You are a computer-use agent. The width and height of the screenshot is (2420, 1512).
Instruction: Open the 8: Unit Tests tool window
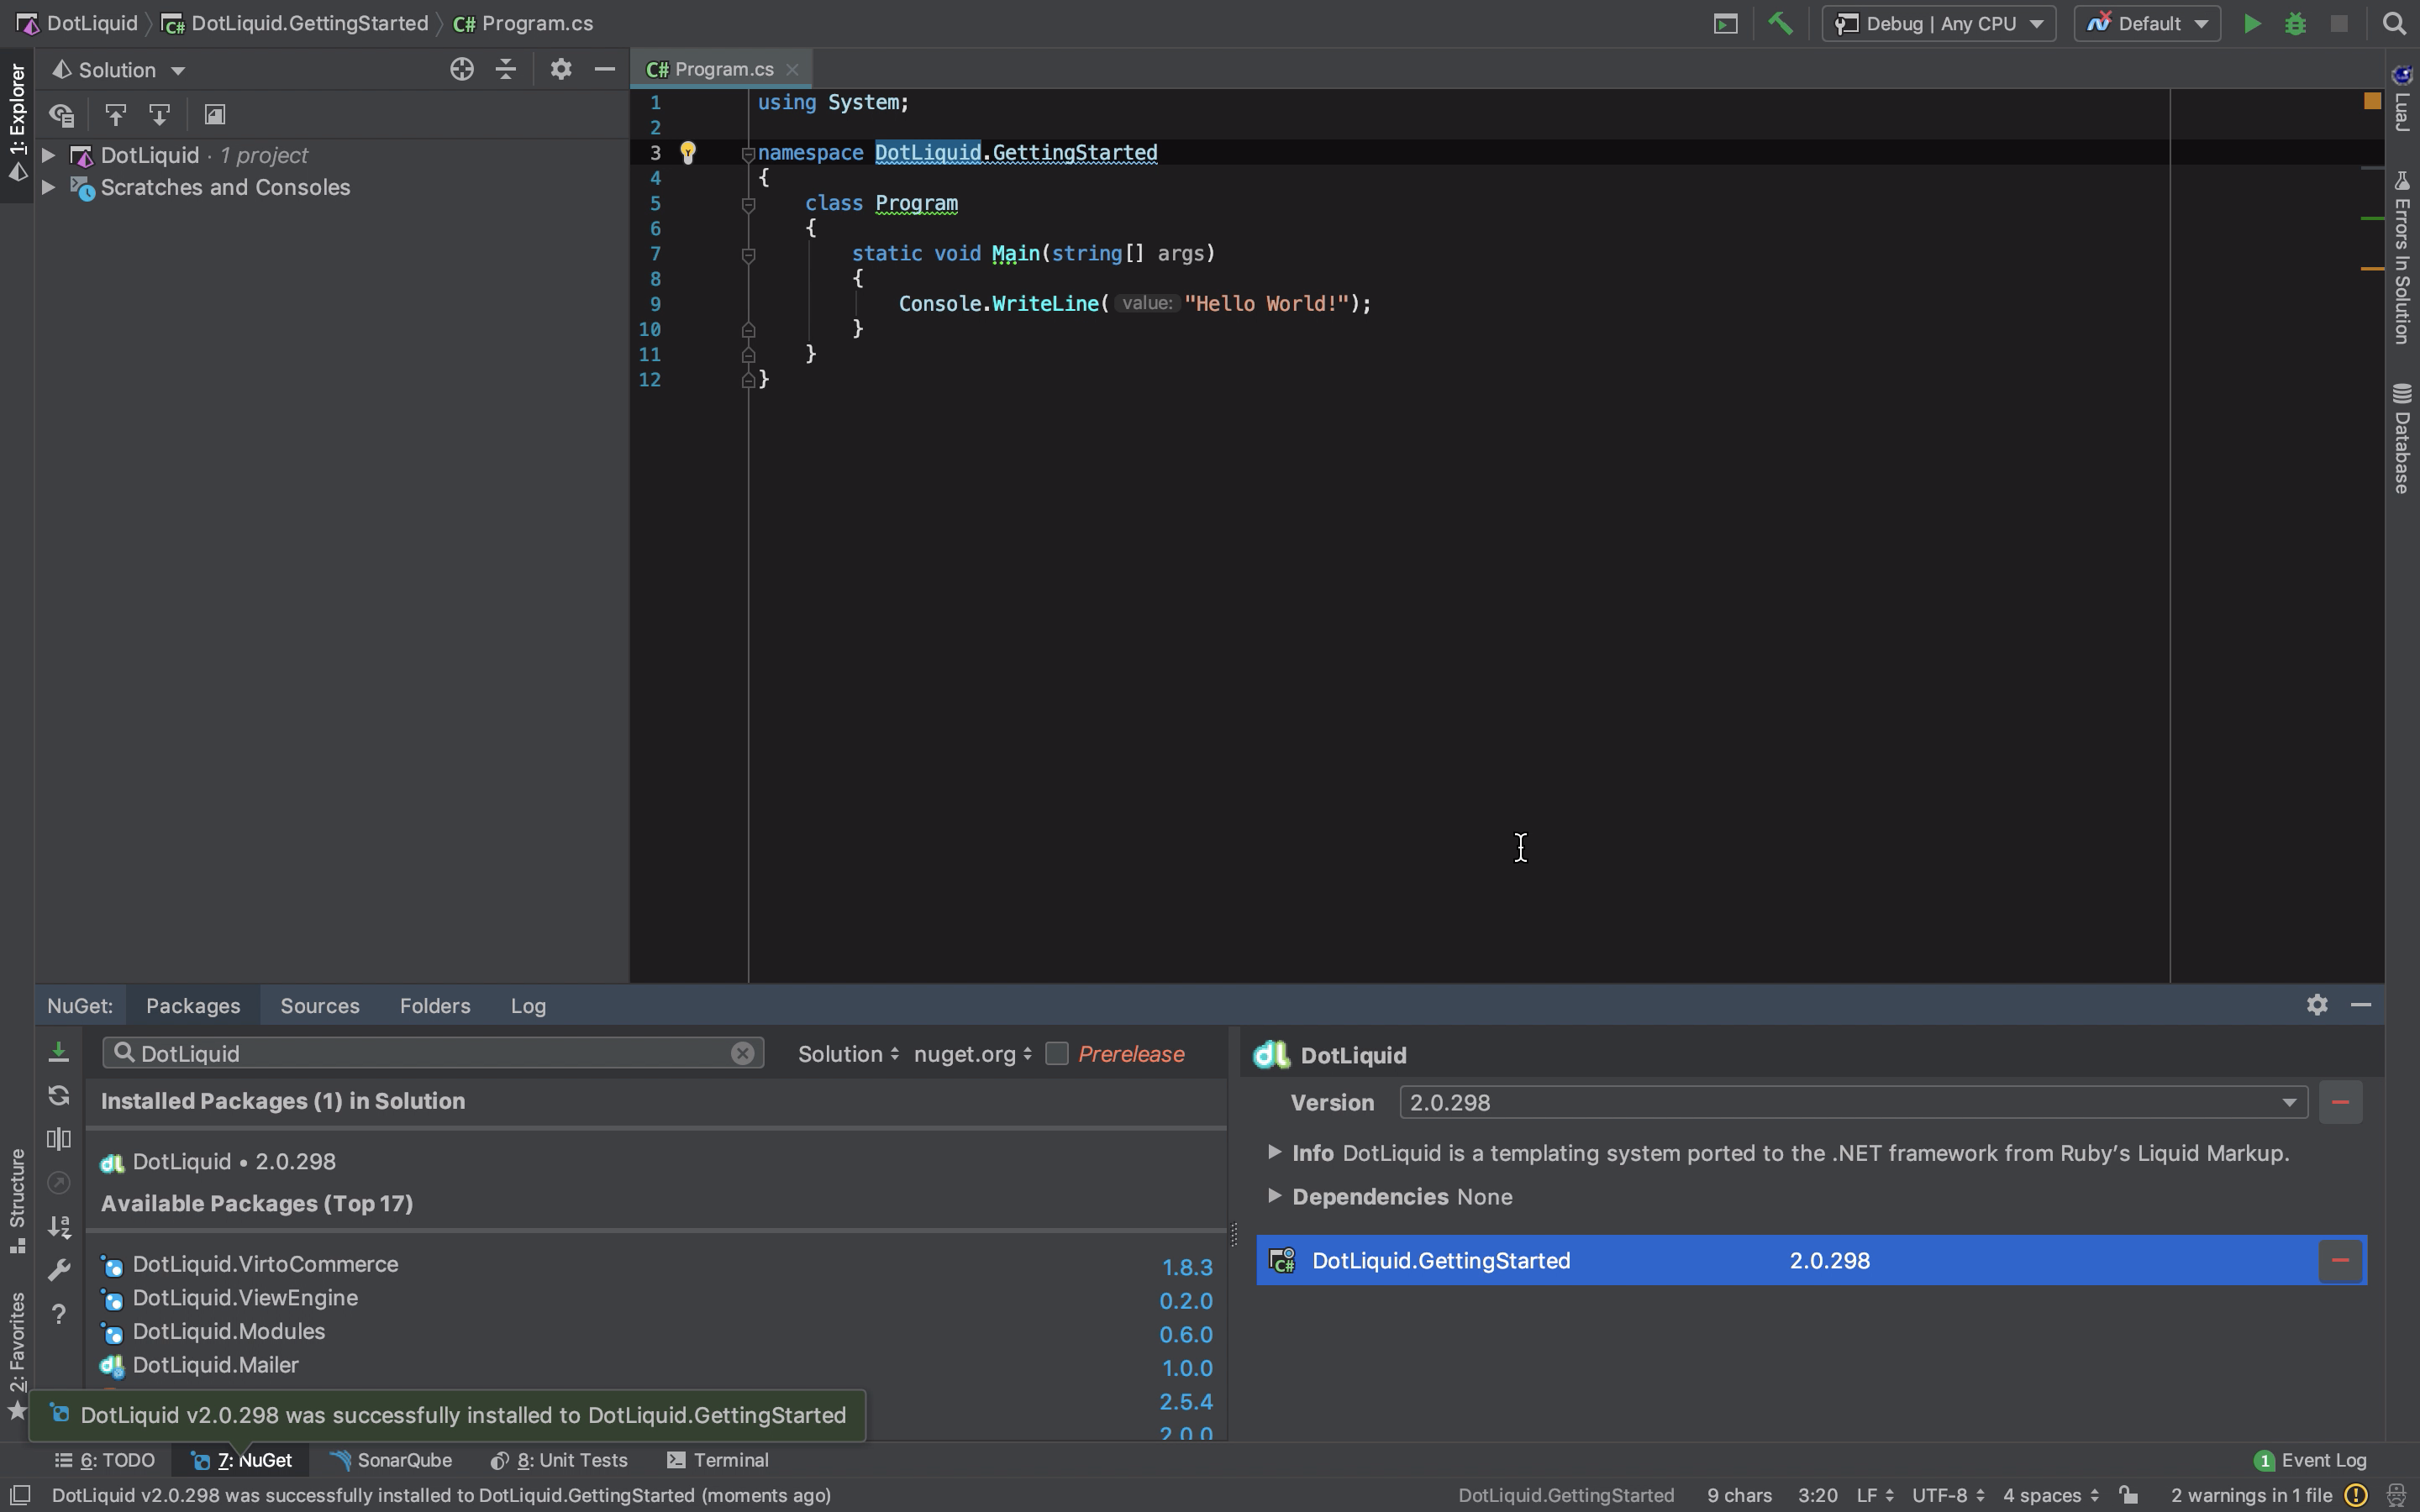[559, 1460]
